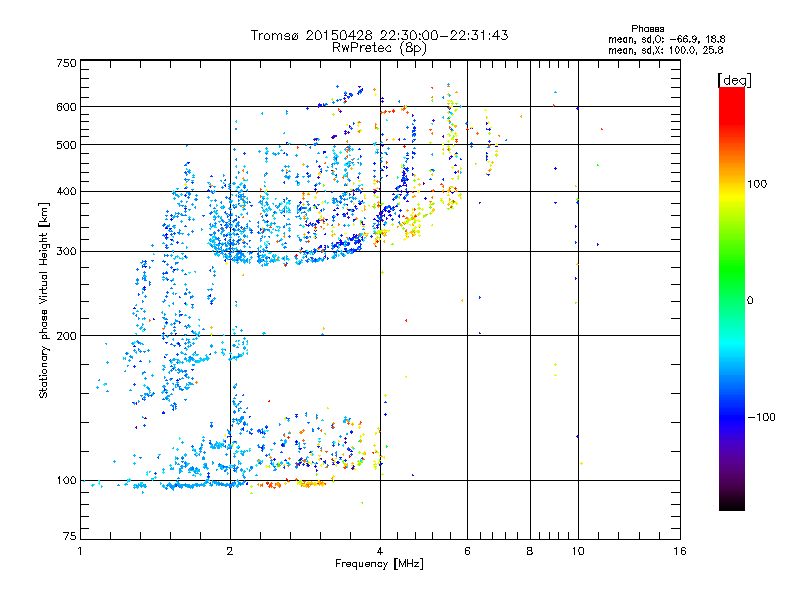This screenshot has height=600, width=800.
Task: Select the 'mean, sd,O: -66.9, 18.8' line
Action: 666,39
